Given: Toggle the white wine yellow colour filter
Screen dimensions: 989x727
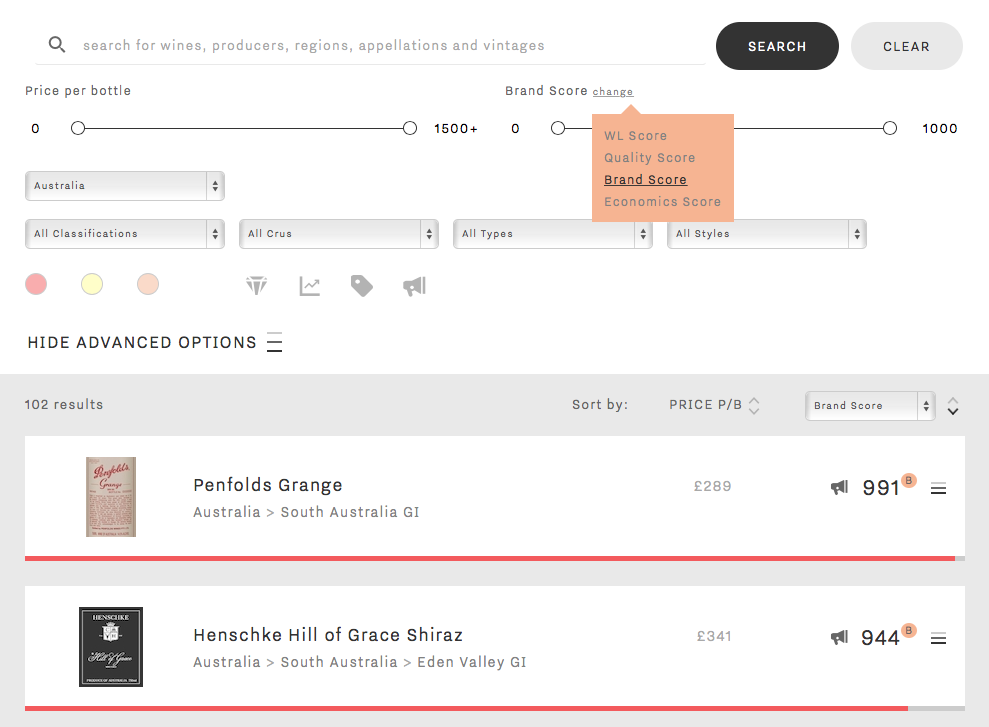Looking at the screenshot, I should click(x=92, y=284).
